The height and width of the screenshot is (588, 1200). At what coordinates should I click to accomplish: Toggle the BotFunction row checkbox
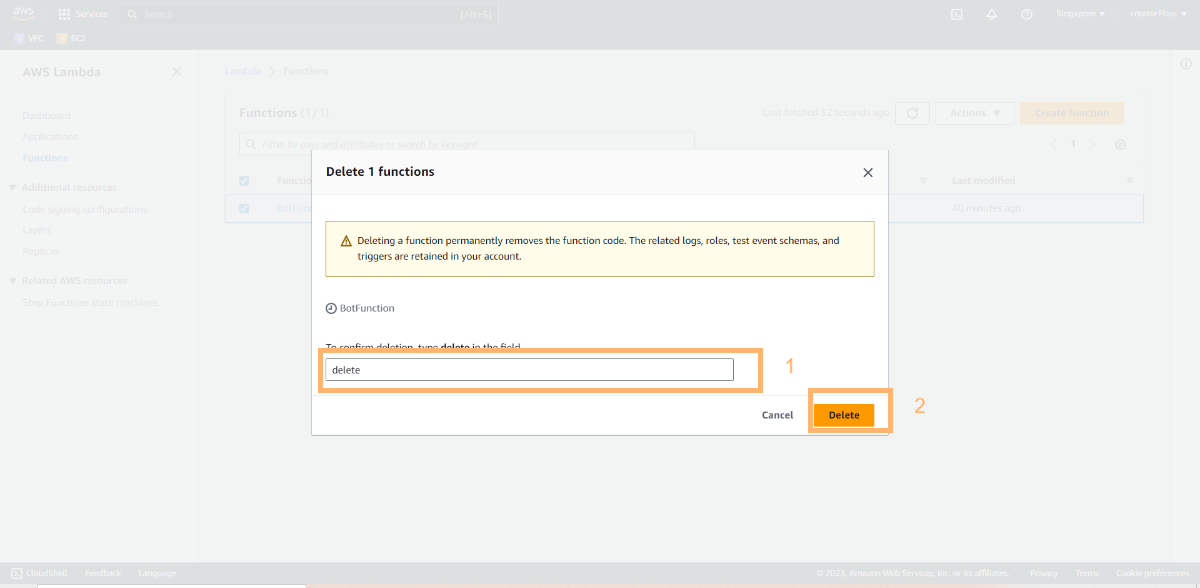click(244, 208)
